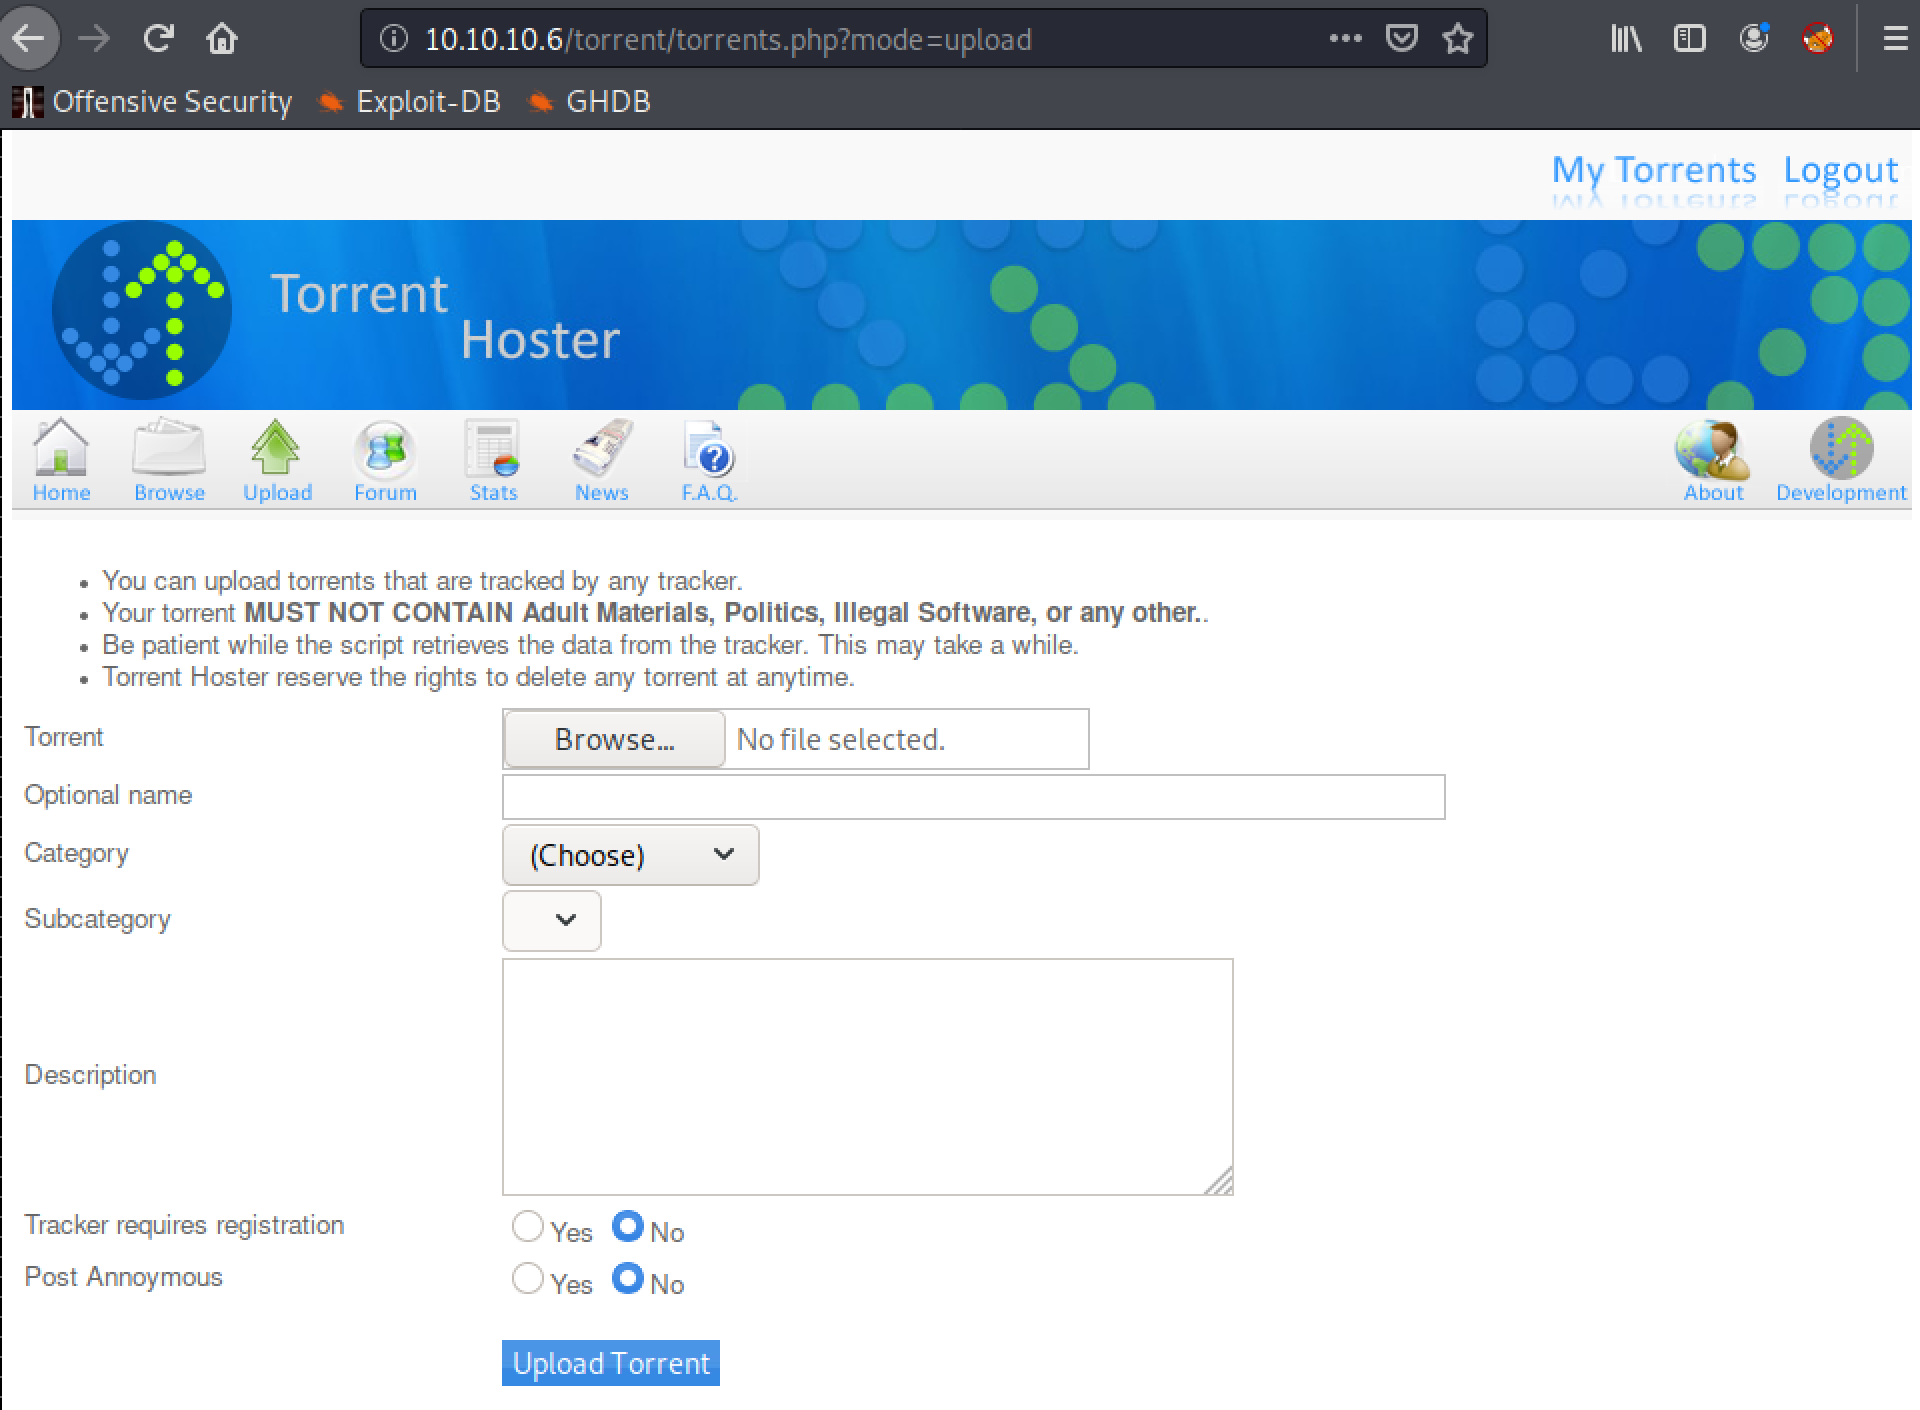The width and height of the screenshot is (1920, 1410).
Task: Click Browse... to choose a torrent file
Action: point(614,739)
